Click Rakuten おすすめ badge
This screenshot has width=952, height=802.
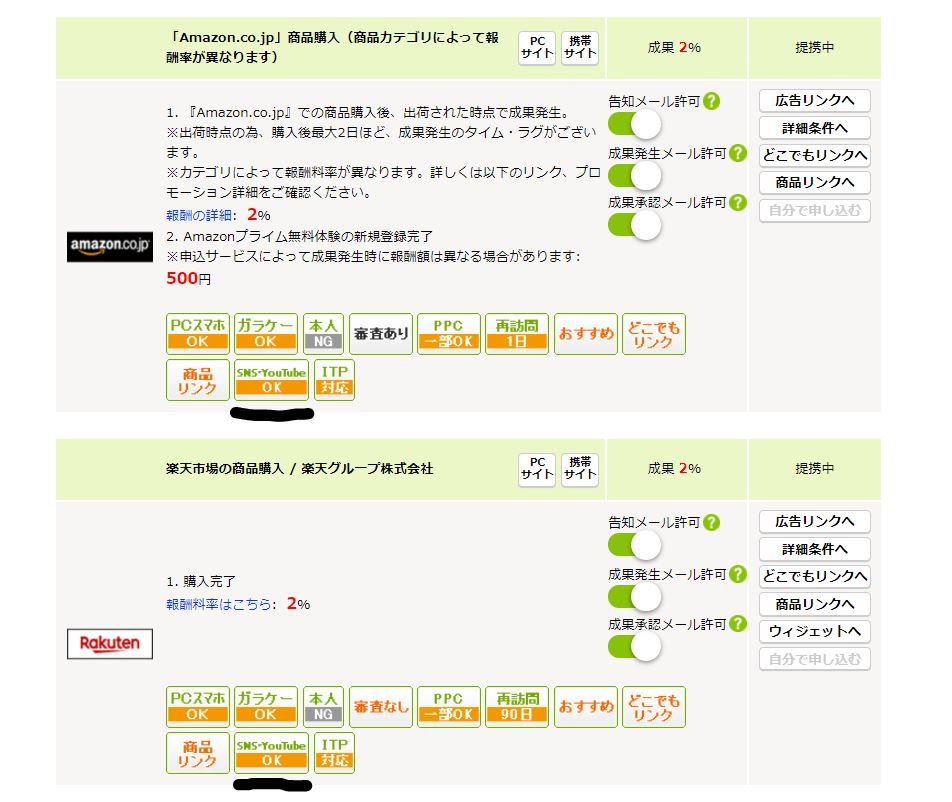586,707
